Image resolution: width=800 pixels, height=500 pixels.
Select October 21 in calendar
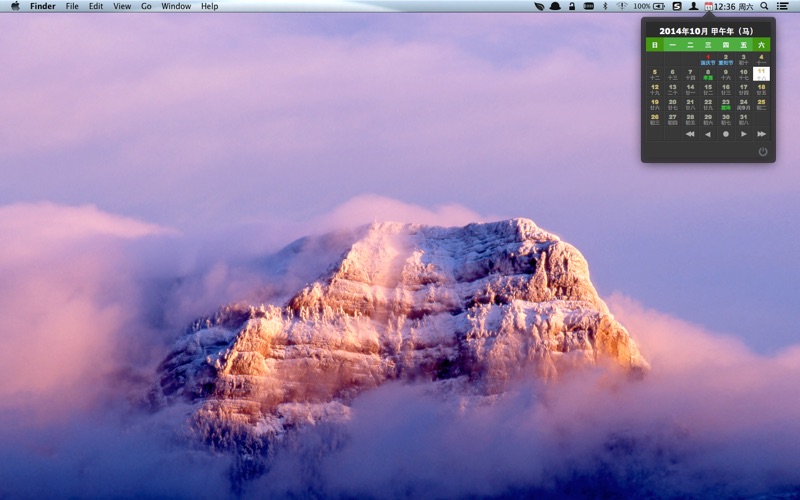(x=690, y=105)
